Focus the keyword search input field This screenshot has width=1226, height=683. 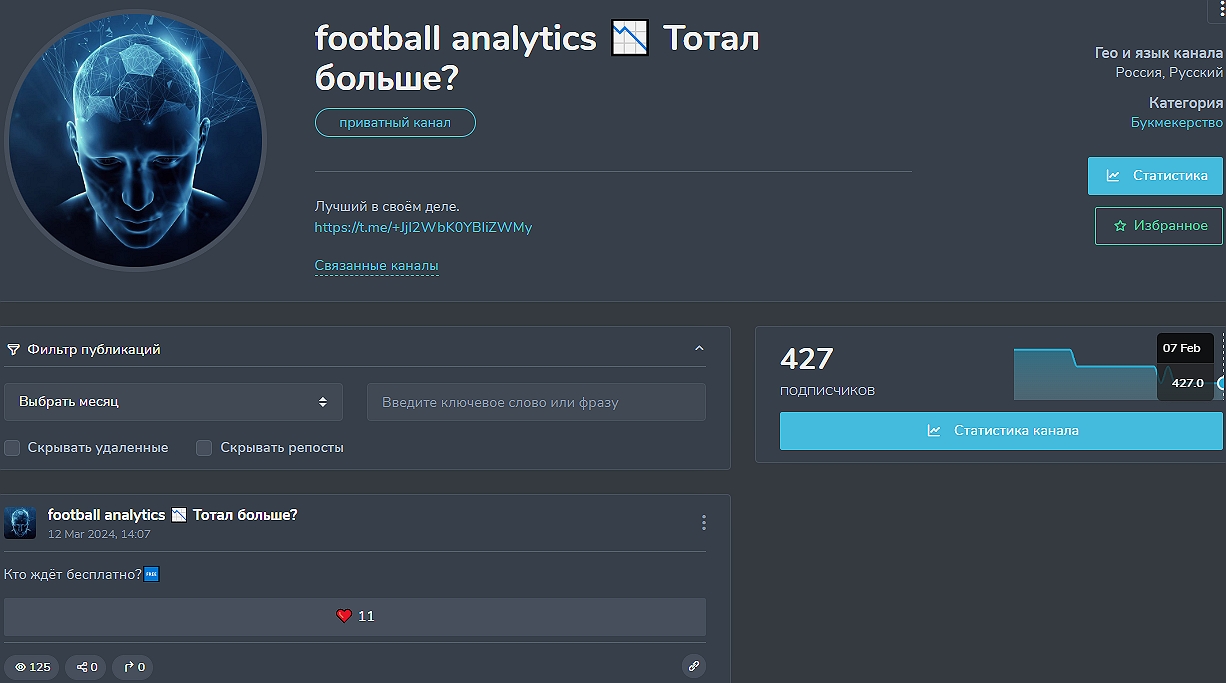tap(536, 402)
